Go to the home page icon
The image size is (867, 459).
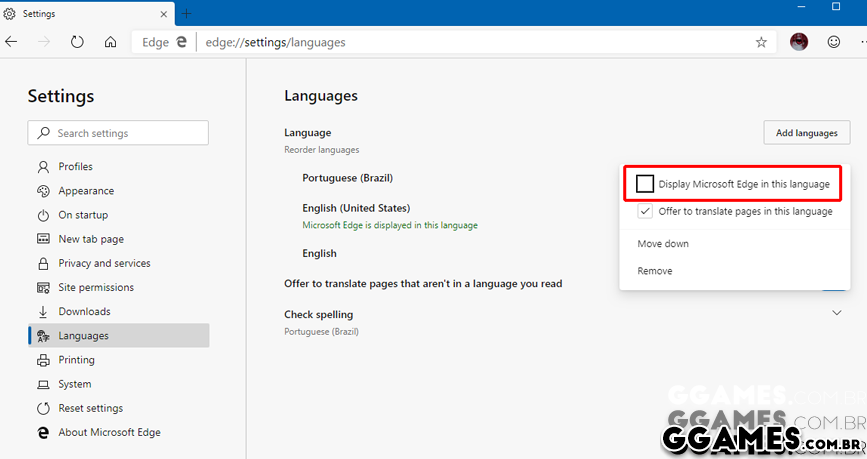coord(111,42)
